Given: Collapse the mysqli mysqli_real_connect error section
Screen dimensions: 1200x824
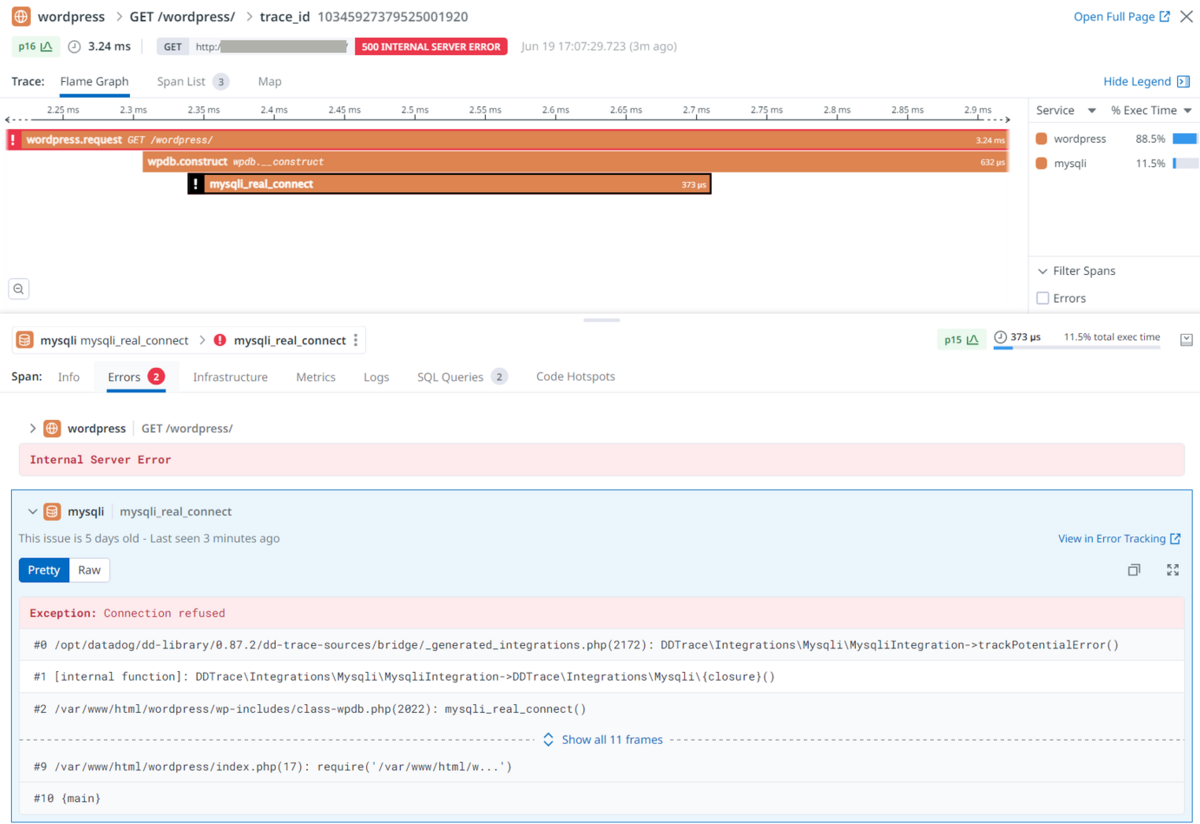Looking at the screenshot, I should point(33,512).
